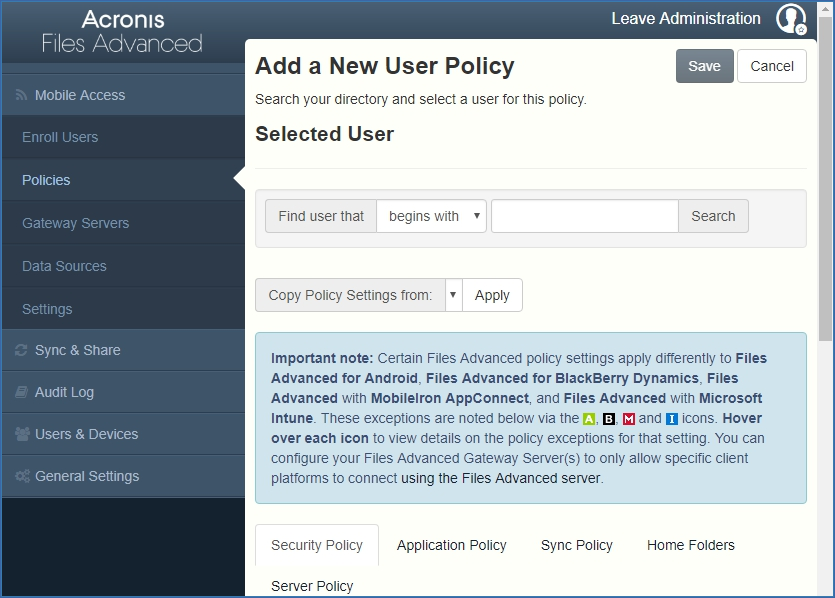Click the user profile avatar icon
Image resolution: width=835 pixels, height=598 pixels.
pos(791,19)
